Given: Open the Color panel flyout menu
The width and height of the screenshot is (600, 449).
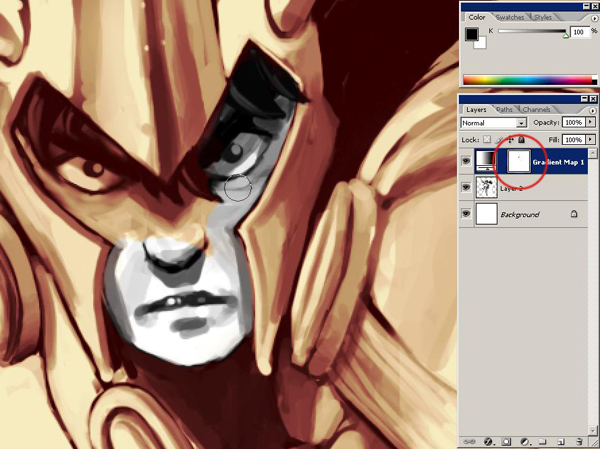Looking at the screenshot, I should (593, 18).
